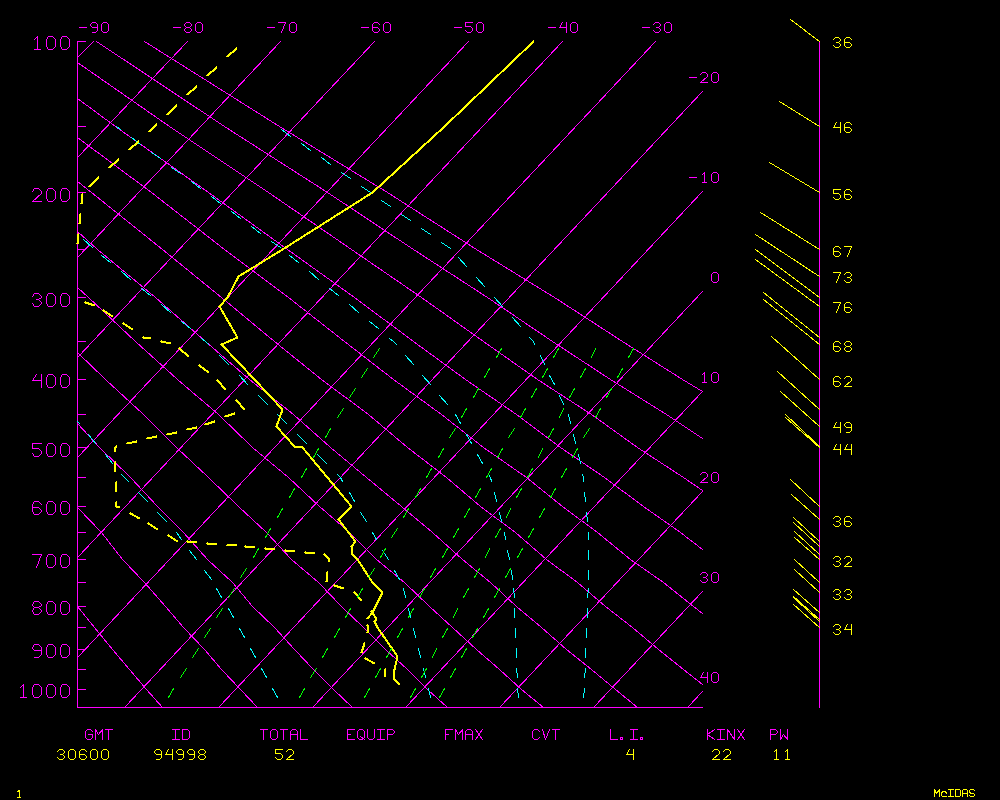This screenshot has width=1000, height=800.
Task: Select the station ID value 94998
Action: [x=180, y=755]
